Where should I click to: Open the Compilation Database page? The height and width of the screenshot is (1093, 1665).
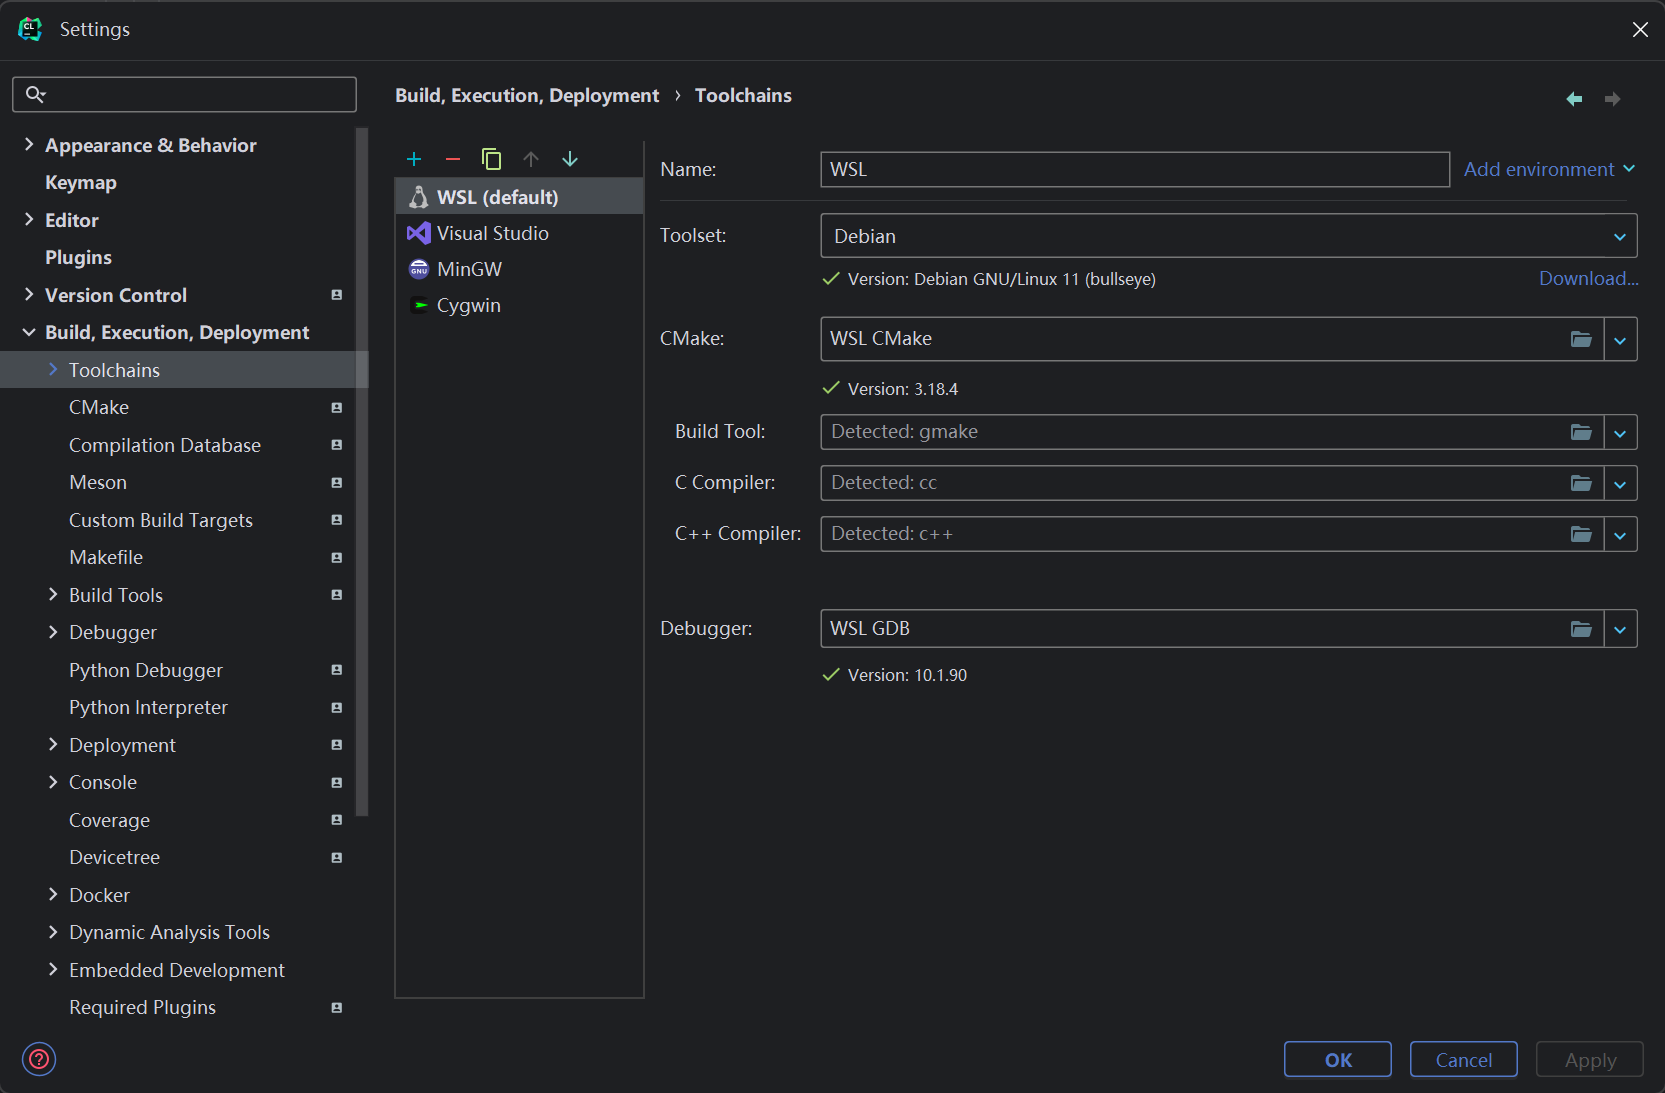(165, 445)
